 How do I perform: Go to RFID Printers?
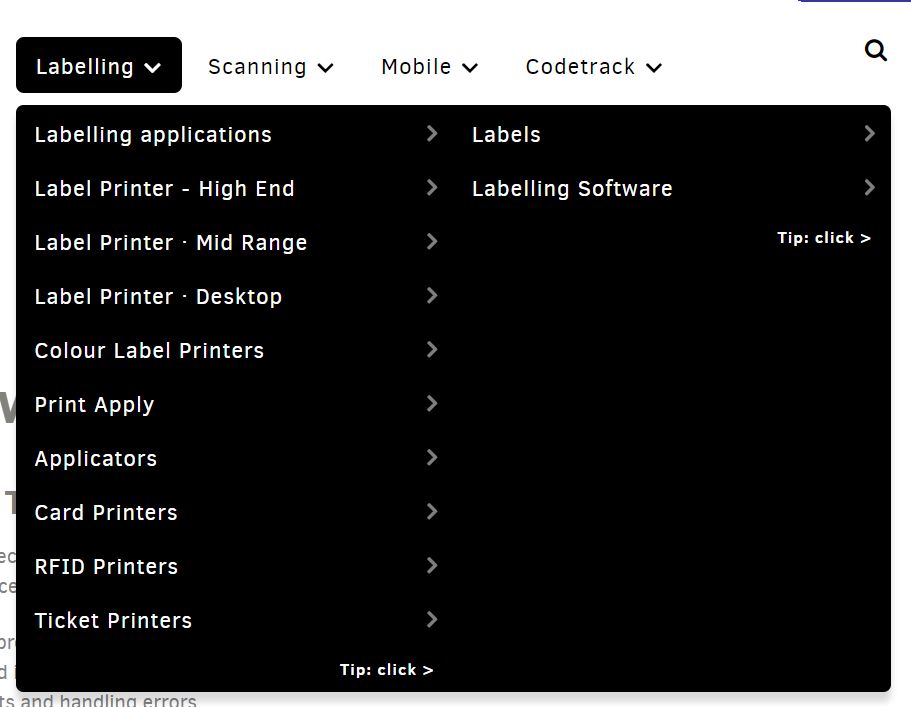click(106, 567)
